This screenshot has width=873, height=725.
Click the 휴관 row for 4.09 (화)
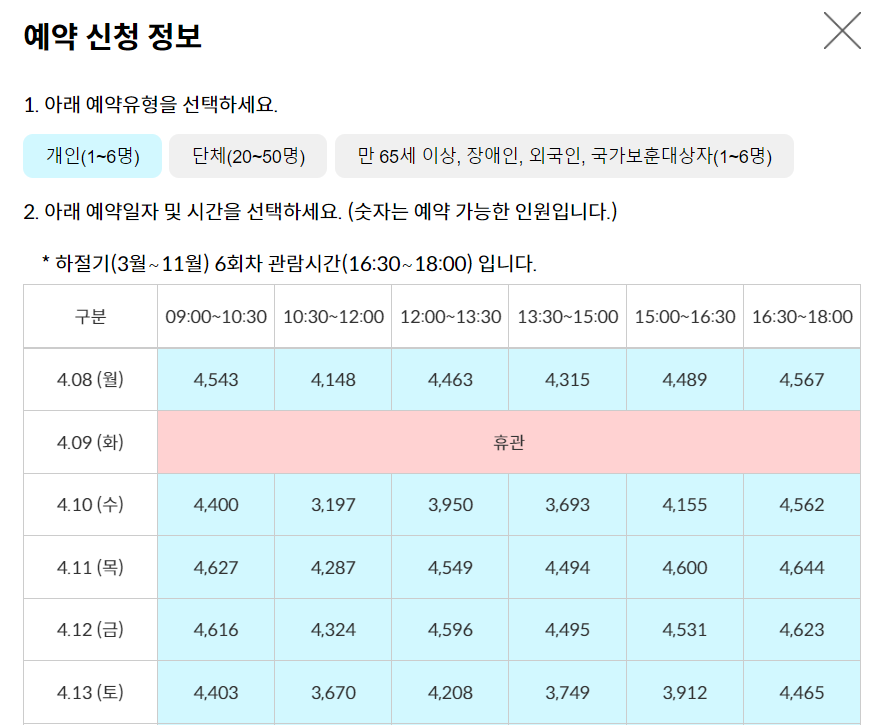[x=508, y=441]
